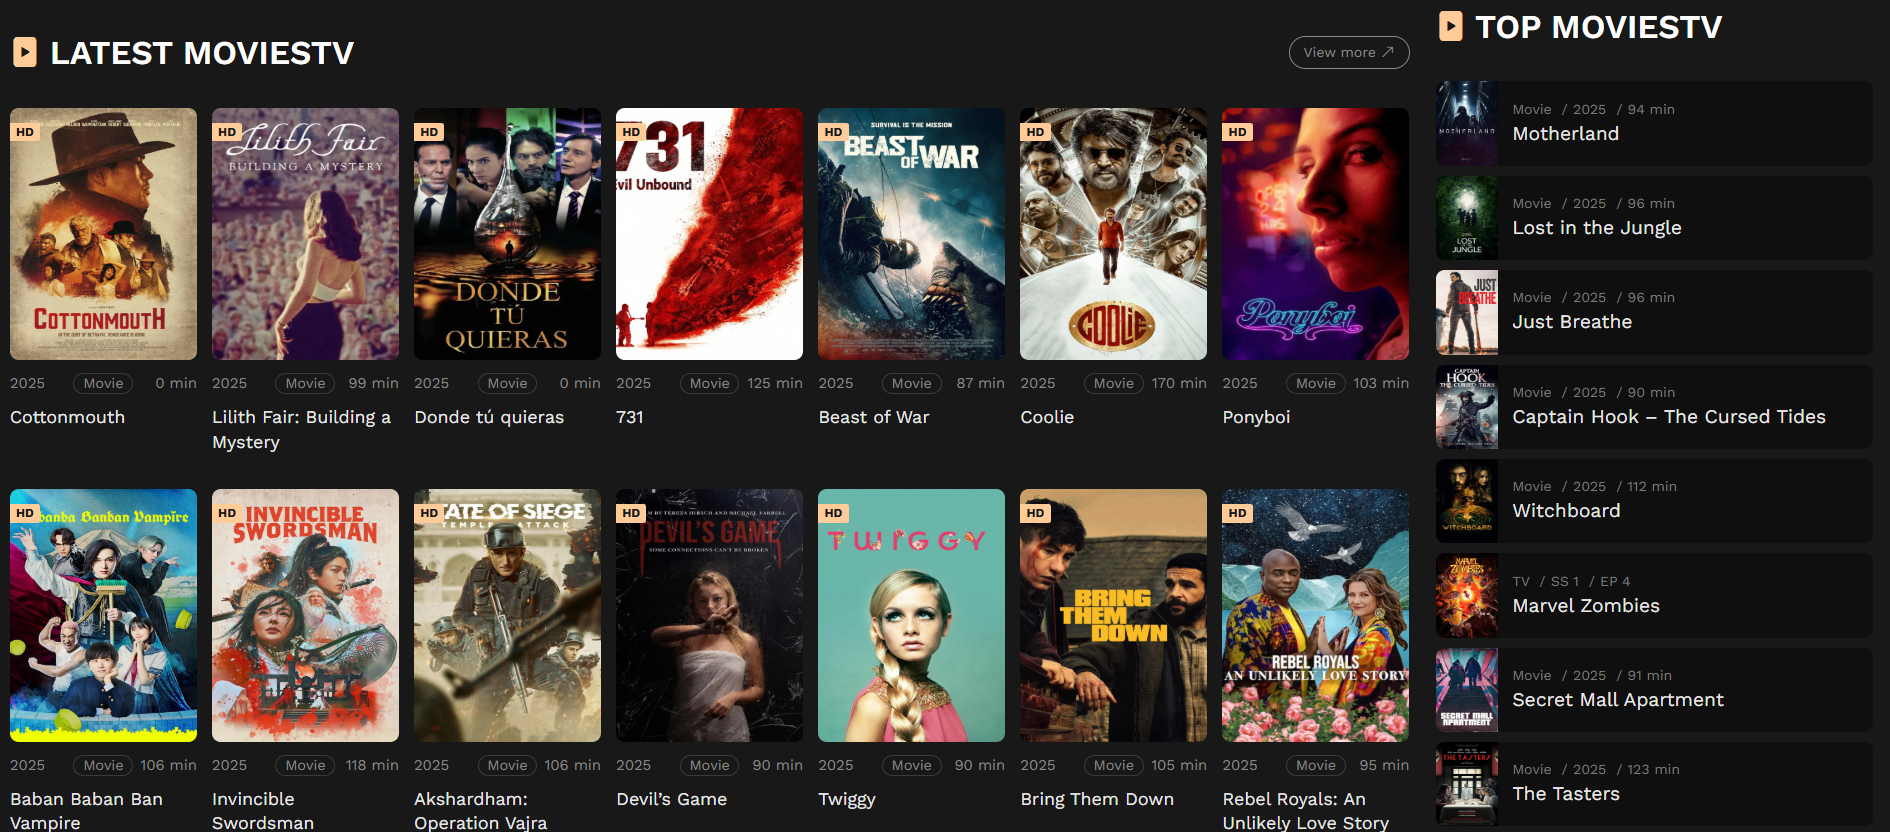Click the HD badge on Twiggy poster
This screenshot has height=832, width=1890.
tap(833, 513)
